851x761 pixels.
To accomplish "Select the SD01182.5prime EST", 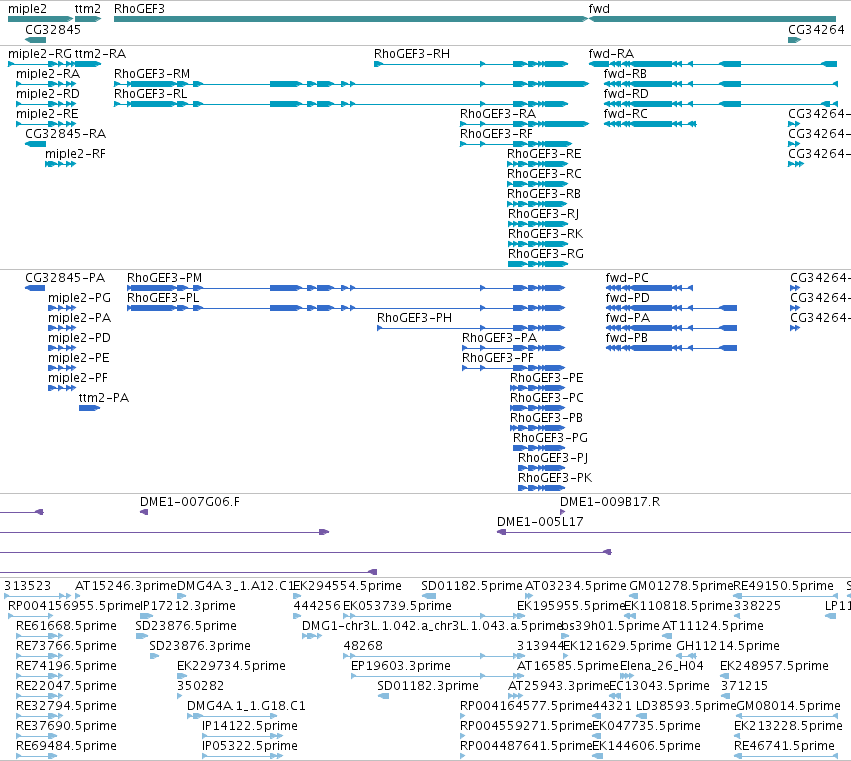I will tap(429, 596).
